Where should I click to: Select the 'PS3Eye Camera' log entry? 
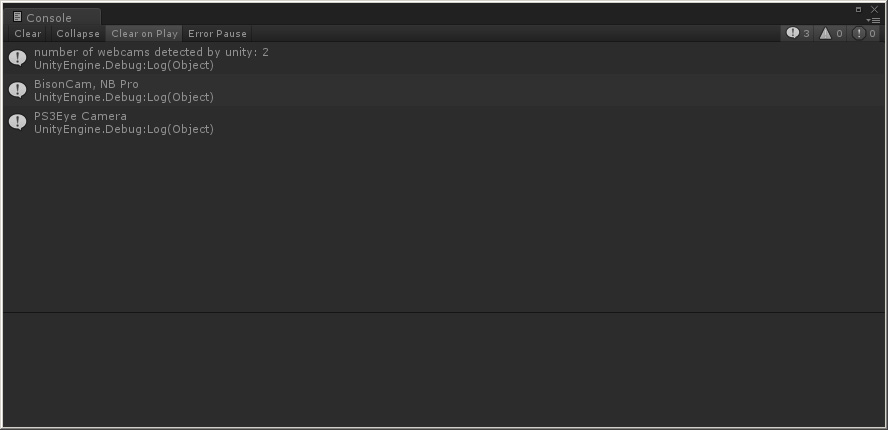(x=443, y=122)
